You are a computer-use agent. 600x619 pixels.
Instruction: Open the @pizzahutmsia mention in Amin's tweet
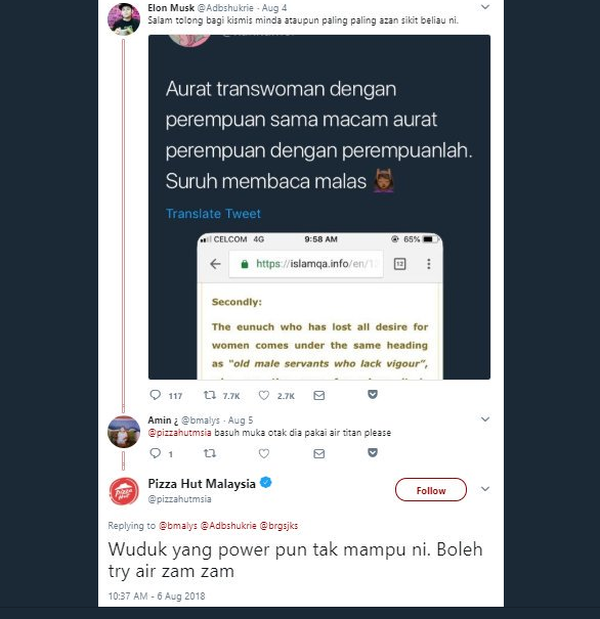[x=180, y=433]
